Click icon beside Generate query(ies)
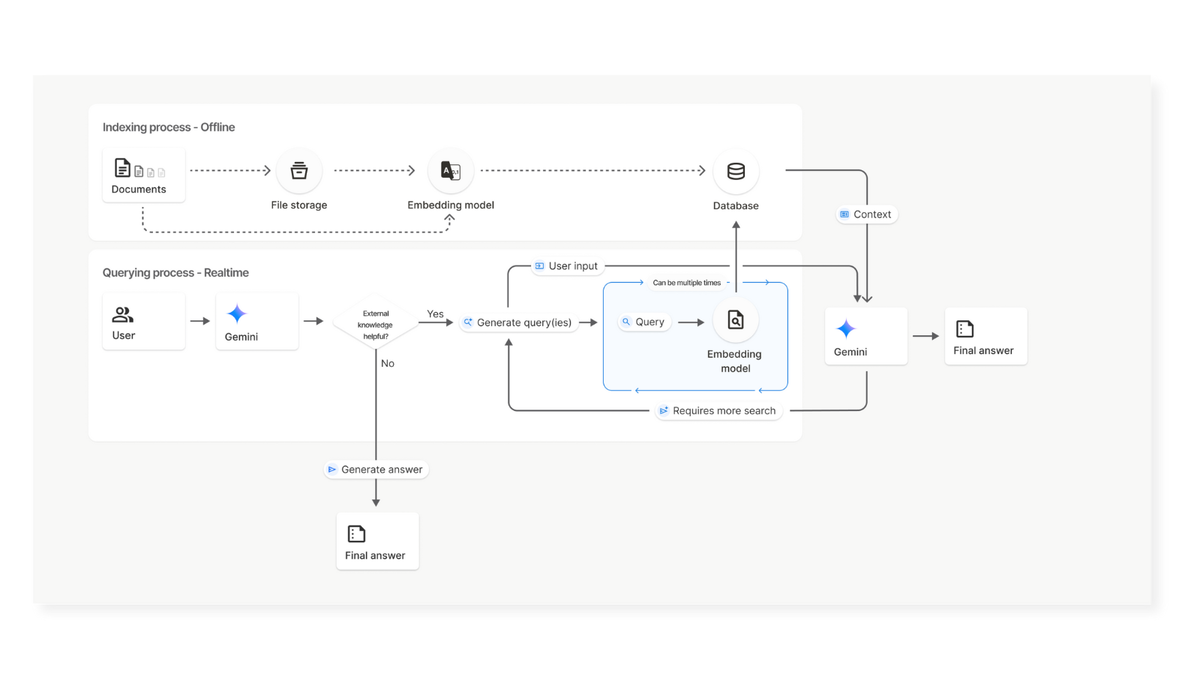This screenshot has height=675, width=1200. pyautogui.click(x=468, y=322)
